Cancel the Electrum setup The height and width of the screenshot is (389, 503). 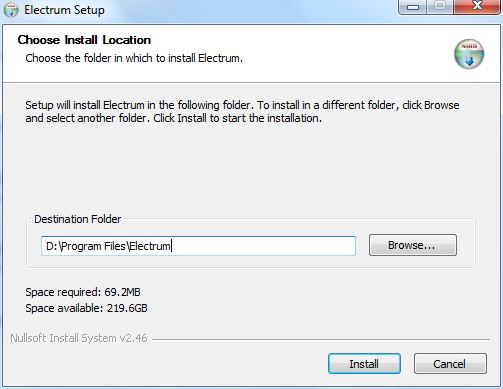click(450, 364)
